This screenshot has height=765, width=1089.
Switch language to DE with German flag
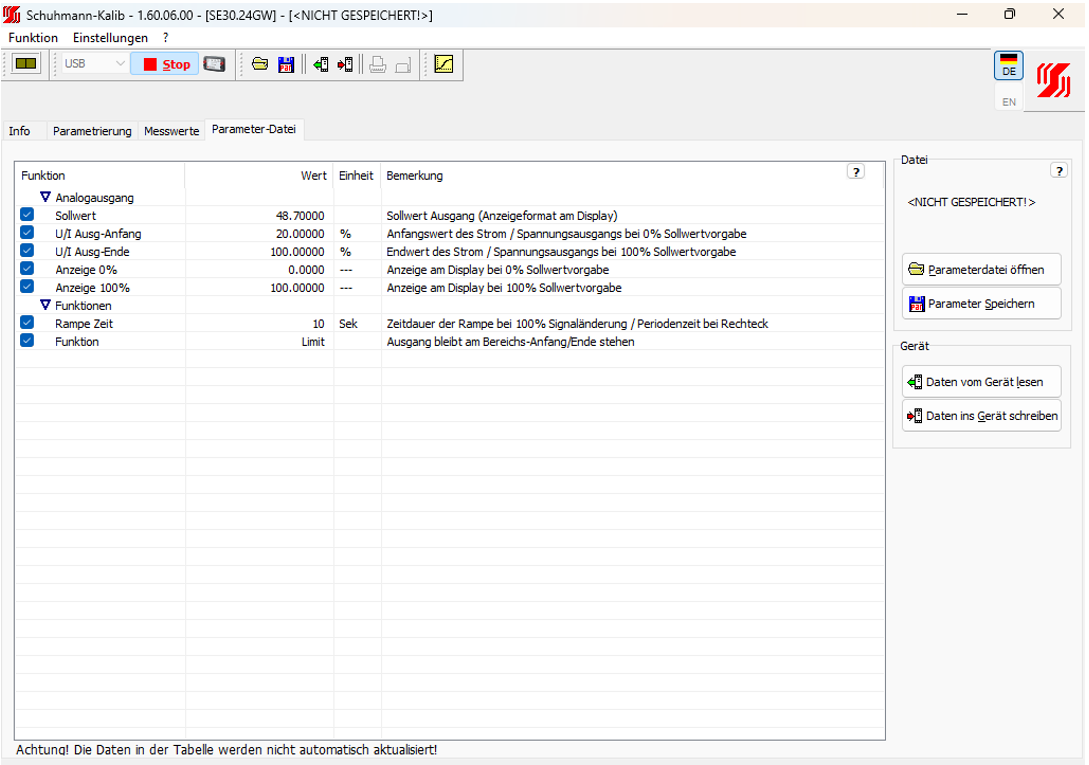[x=1008, y=65]
